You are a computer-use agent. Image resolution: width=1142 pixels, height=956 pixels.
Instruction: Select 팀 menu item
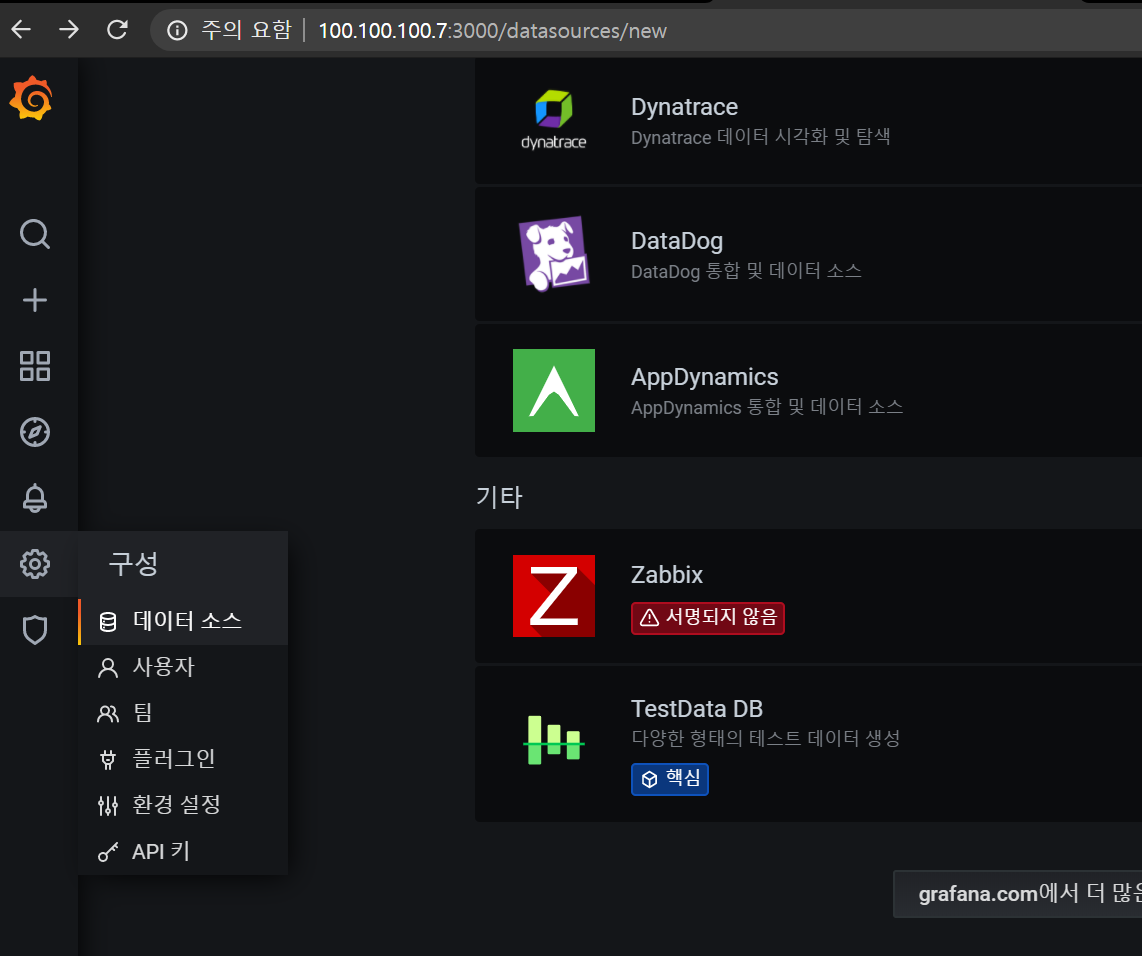[x=184, y=713]
